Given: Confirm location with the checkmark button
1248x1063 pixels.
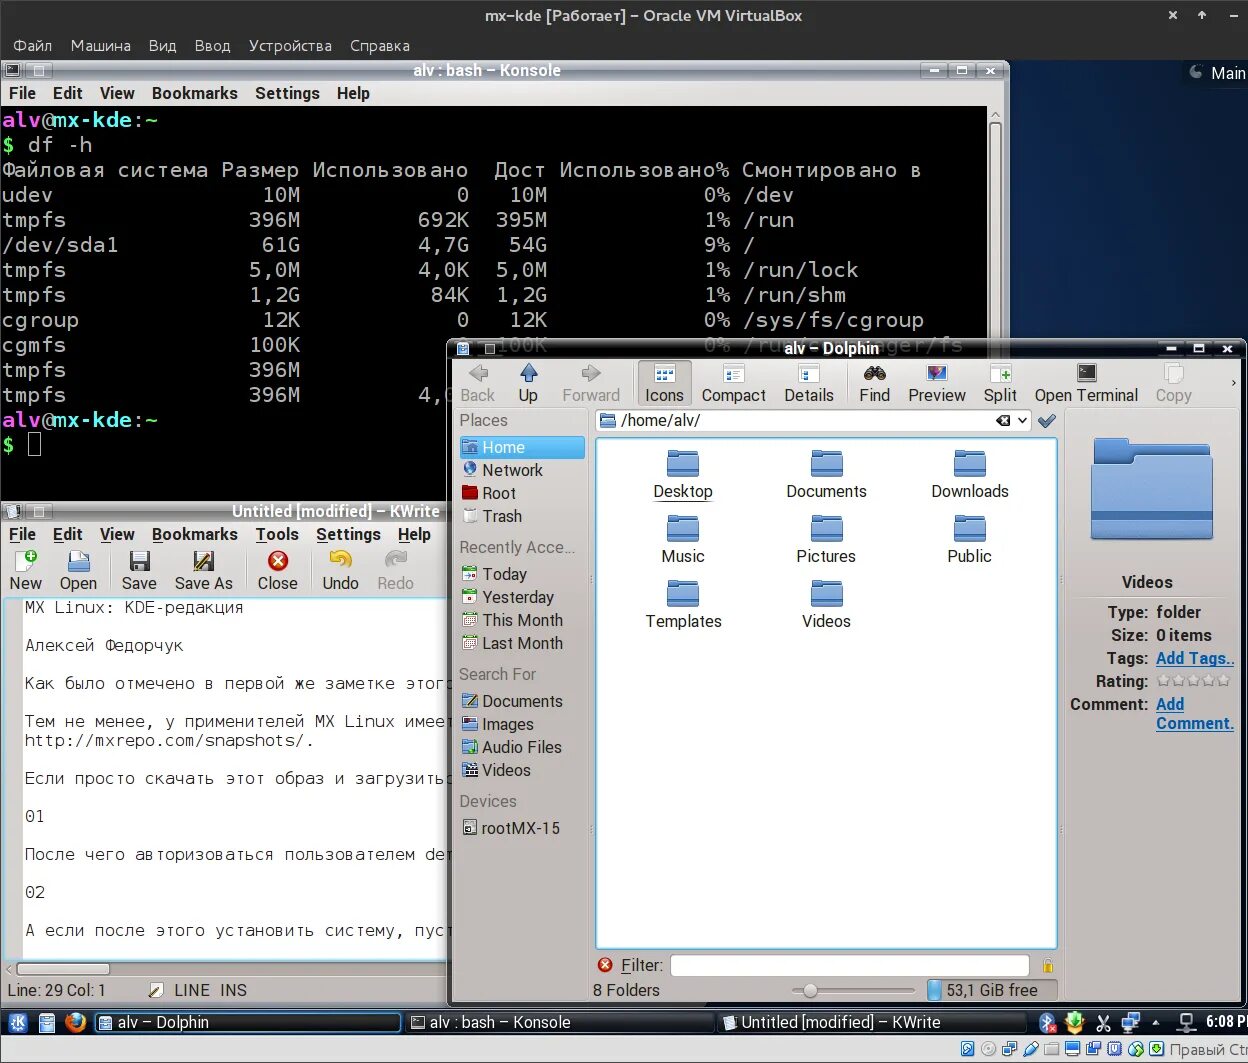Looking at the screenshot, I should pyautogui.click(x=1046, y=421).
